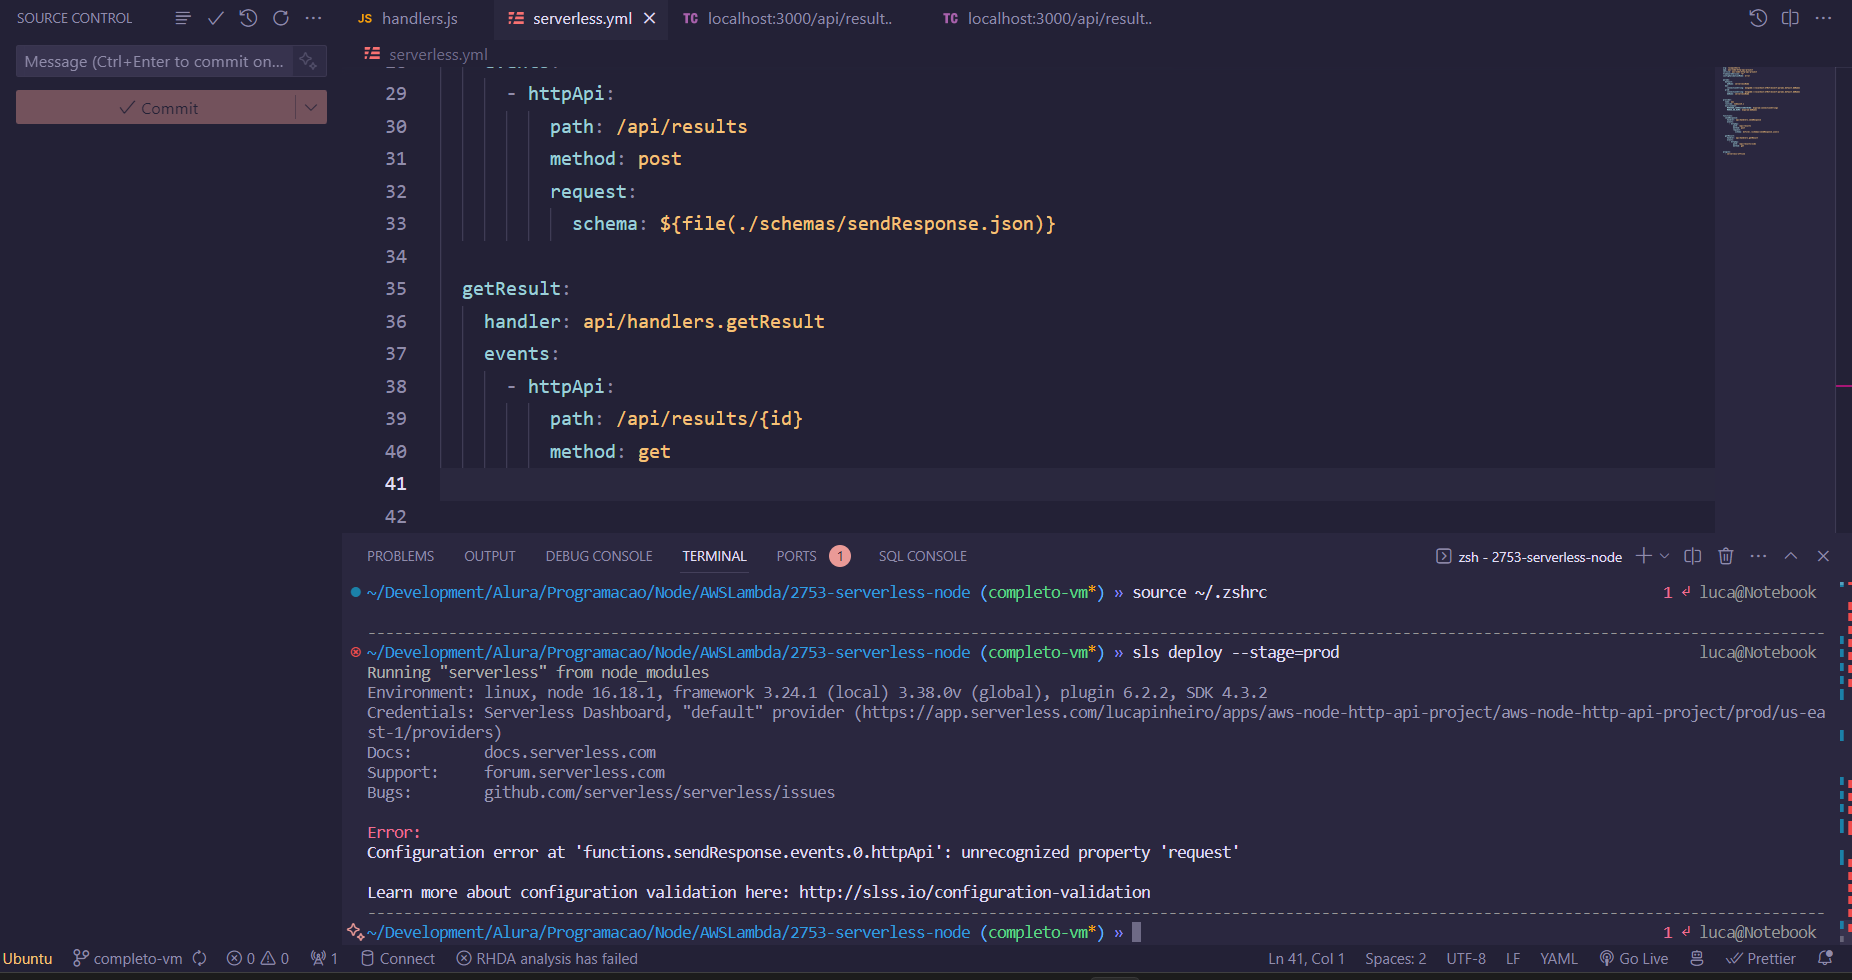Refresh the Source Control view
Image resolution: width=1852 pixels, height=980 pixels.
[x=281, y=18]
